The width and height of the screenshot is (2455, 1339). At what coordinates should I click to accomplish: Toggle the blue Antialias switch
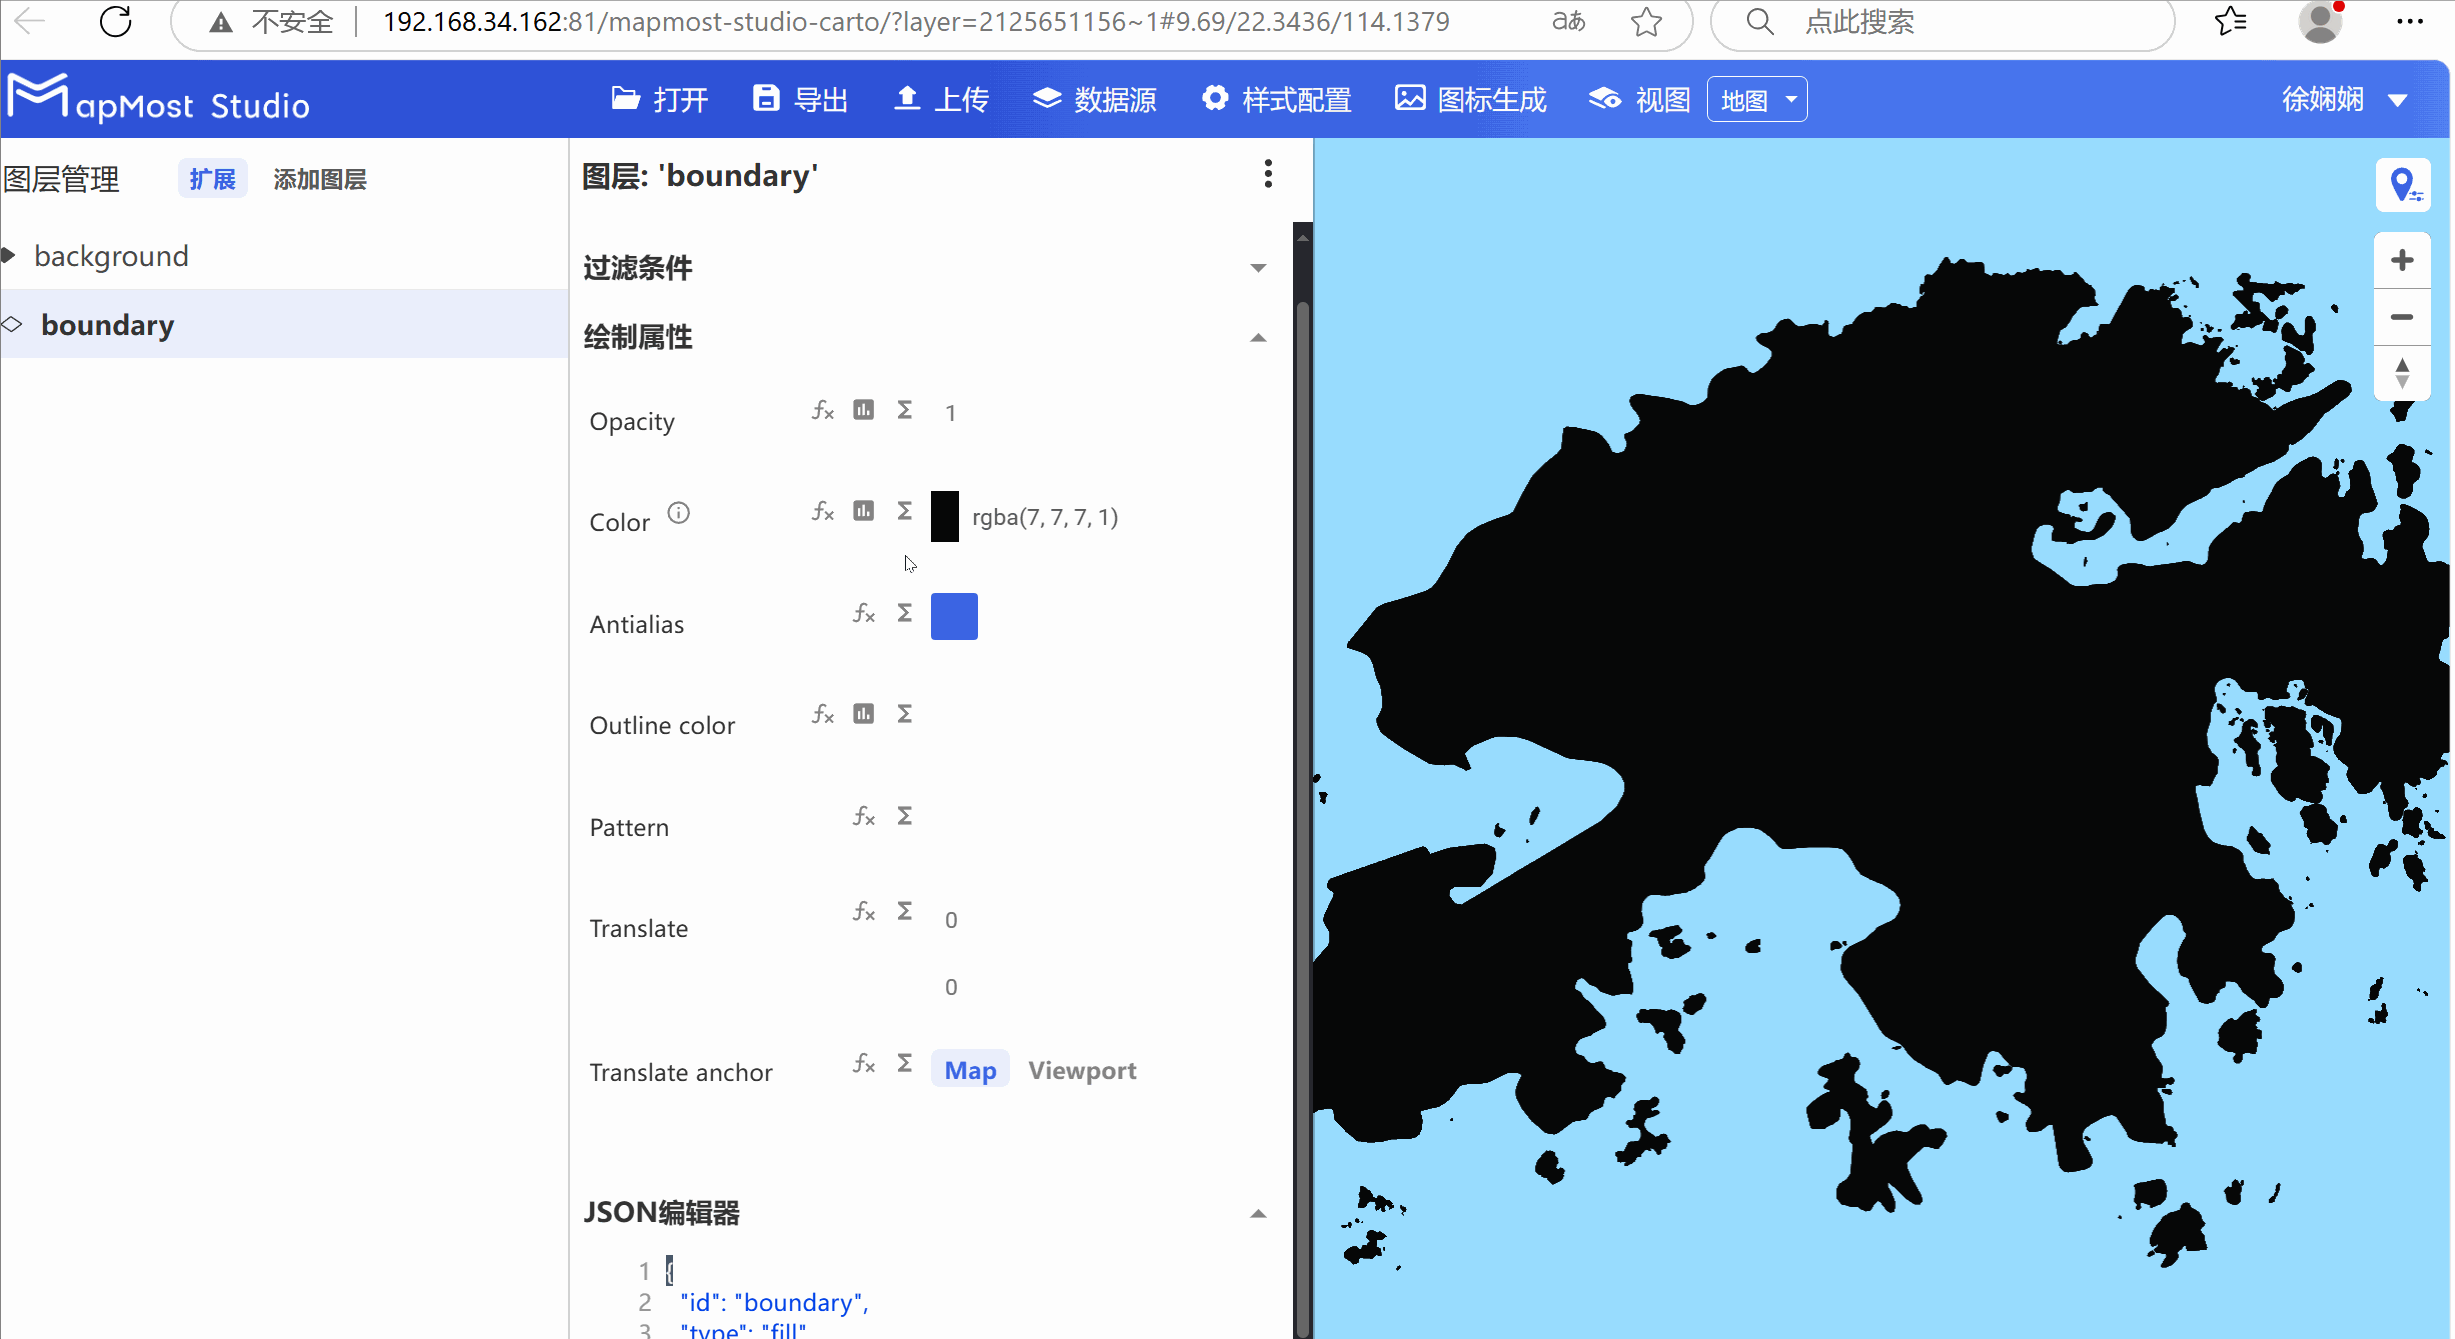point(954,616)
